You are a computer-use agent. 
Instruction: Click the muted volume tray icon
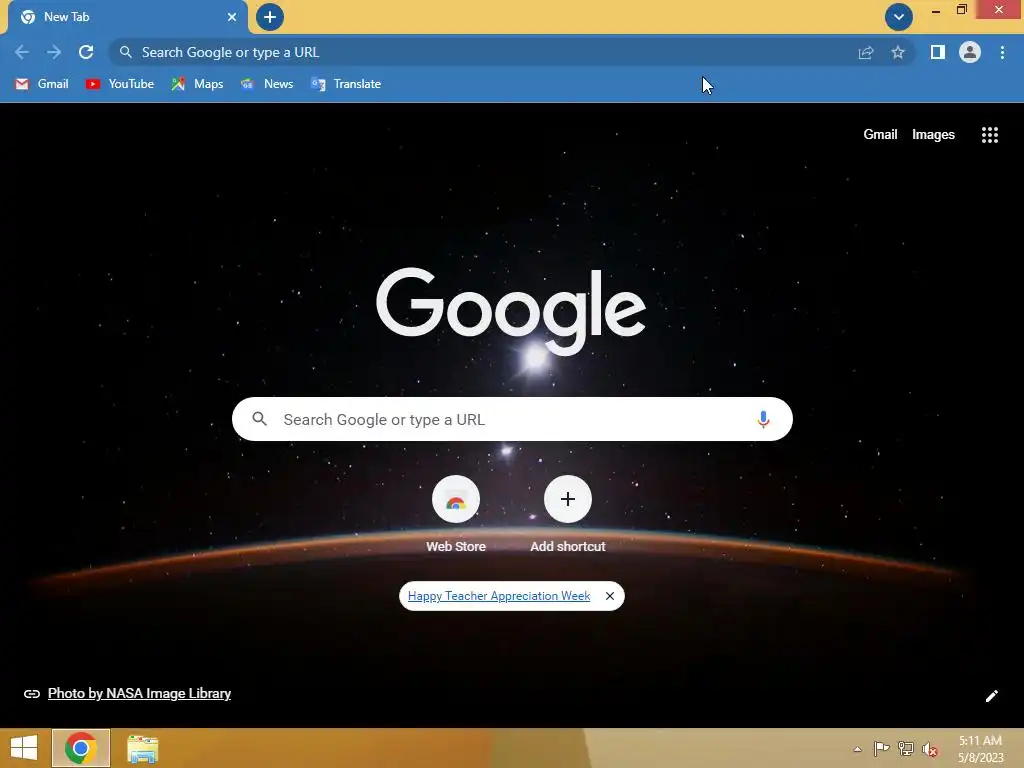pos(930,749)
